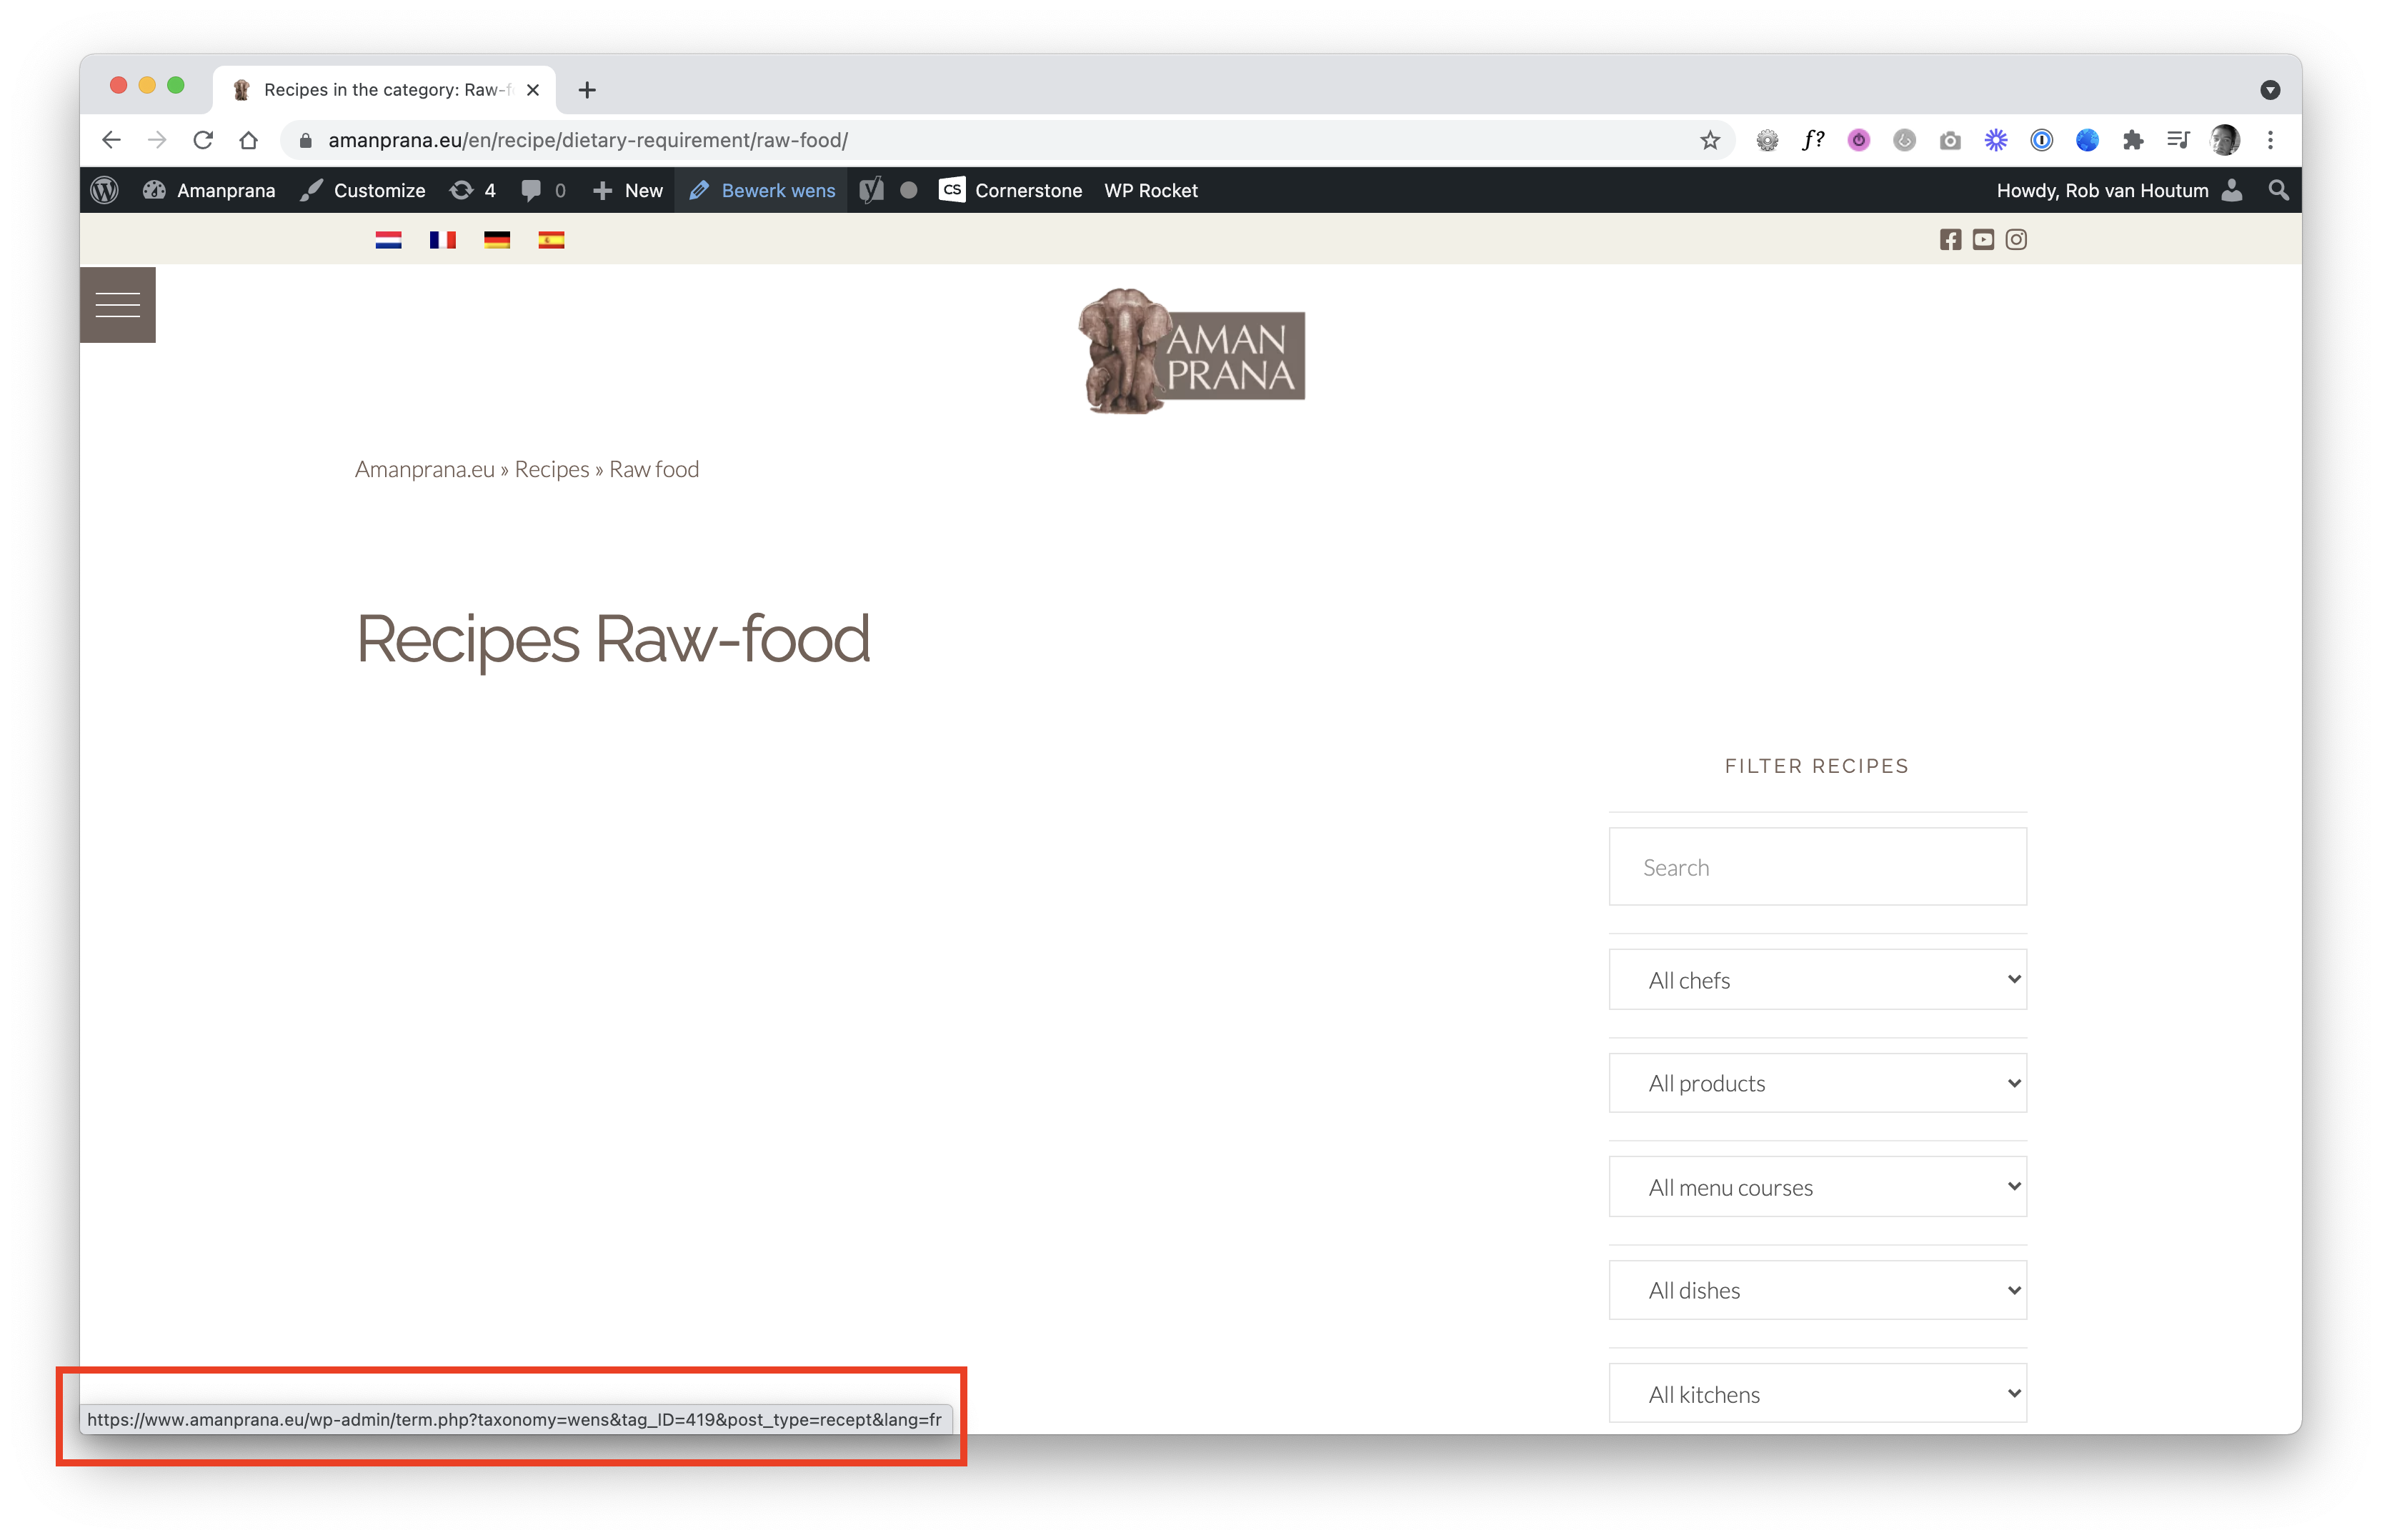2382x1540 pixels.
Task: Reload the current page
Action: coord(203,140)
